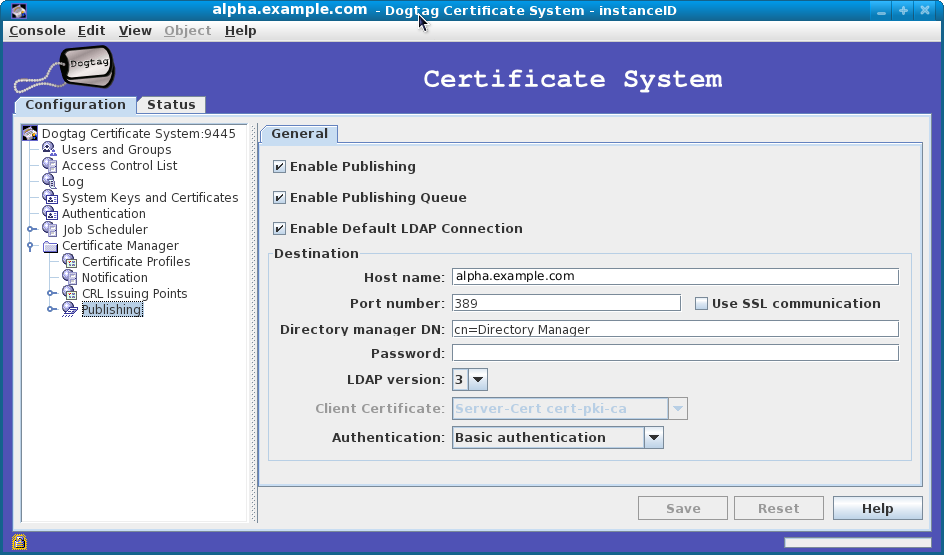Select Certificate Profiles in the tree
Screen dimensions: 944x555
pos(136,262)
